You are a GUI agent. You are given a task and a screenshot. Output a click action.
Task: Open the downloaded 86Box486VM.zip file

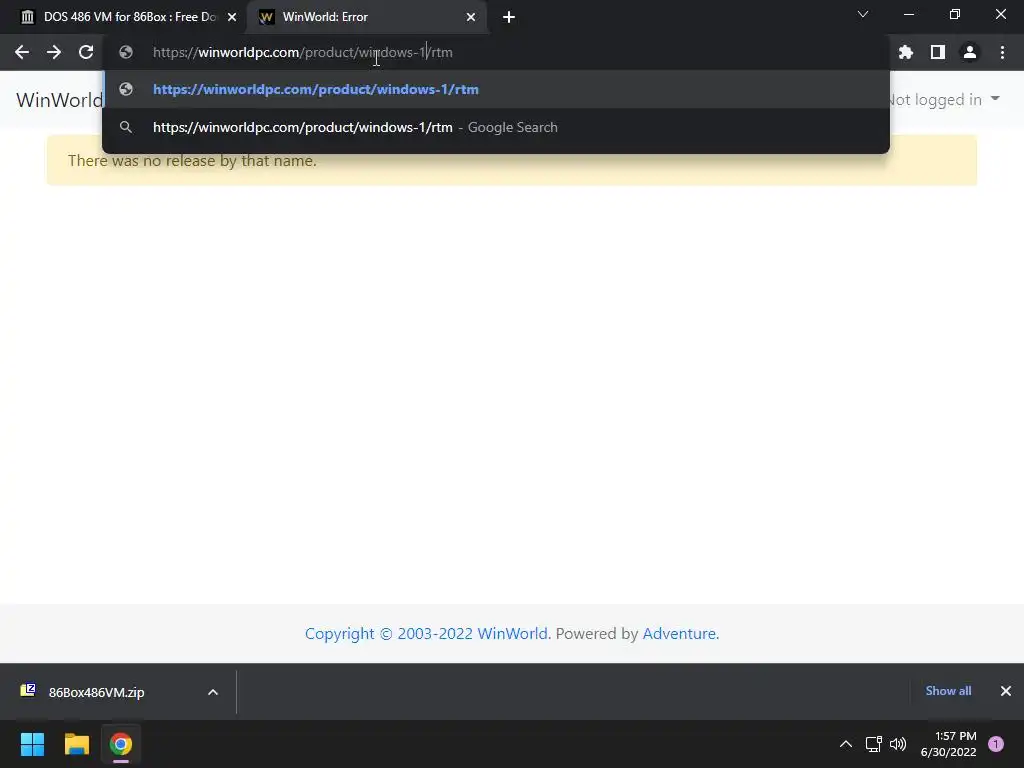click(97, 692)
